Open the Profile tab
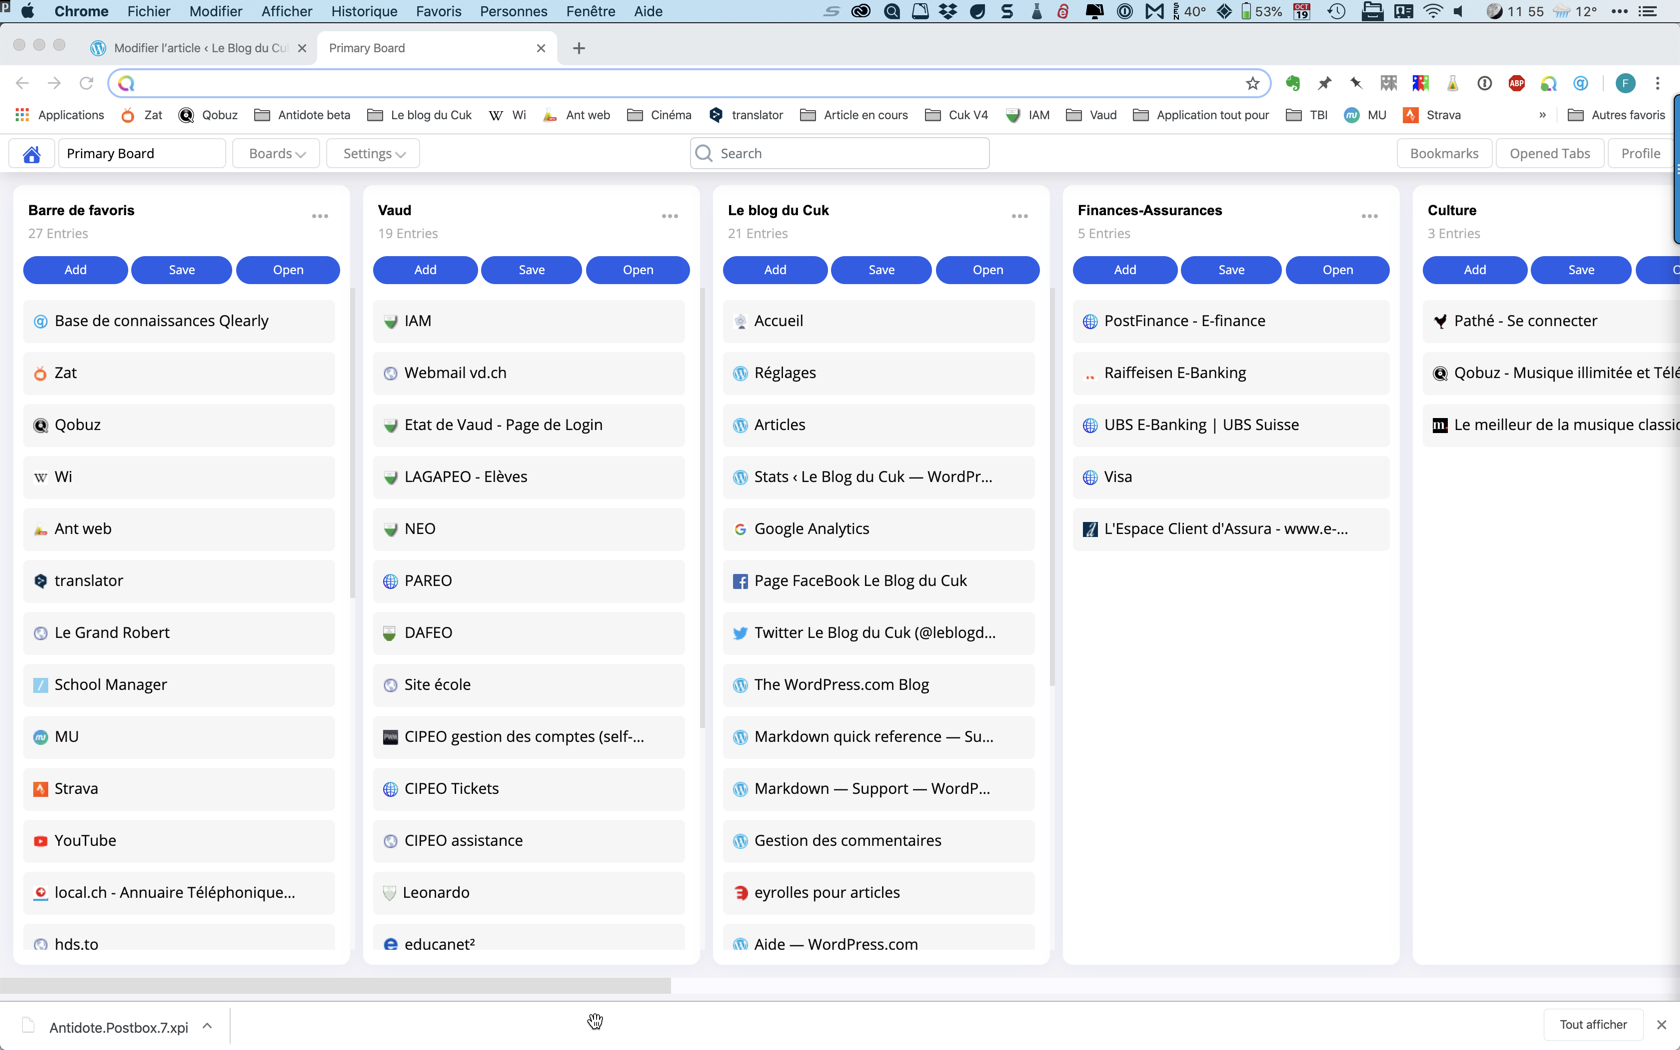This screenshot has height=1050, width=1680. pyautogui.click(x=1640, y=153)
